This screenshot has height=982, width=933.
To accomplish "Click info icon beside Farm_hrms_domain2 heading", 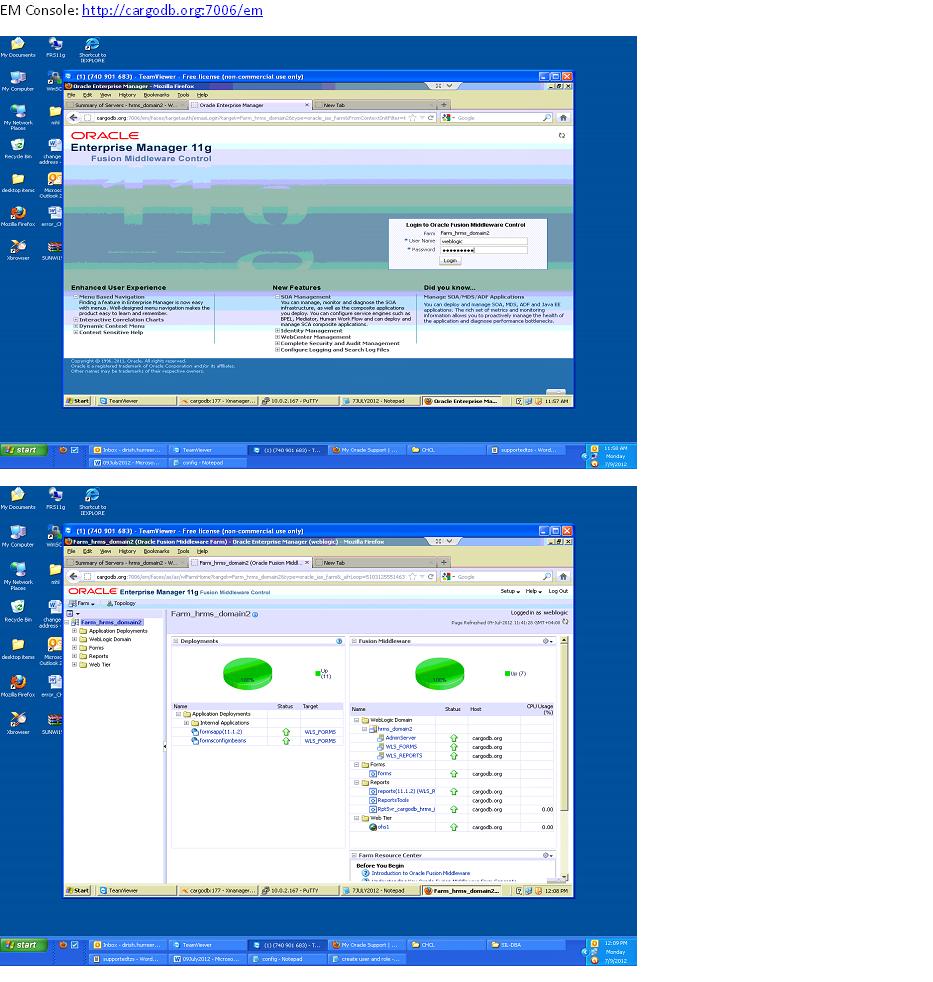I will 255,614.
